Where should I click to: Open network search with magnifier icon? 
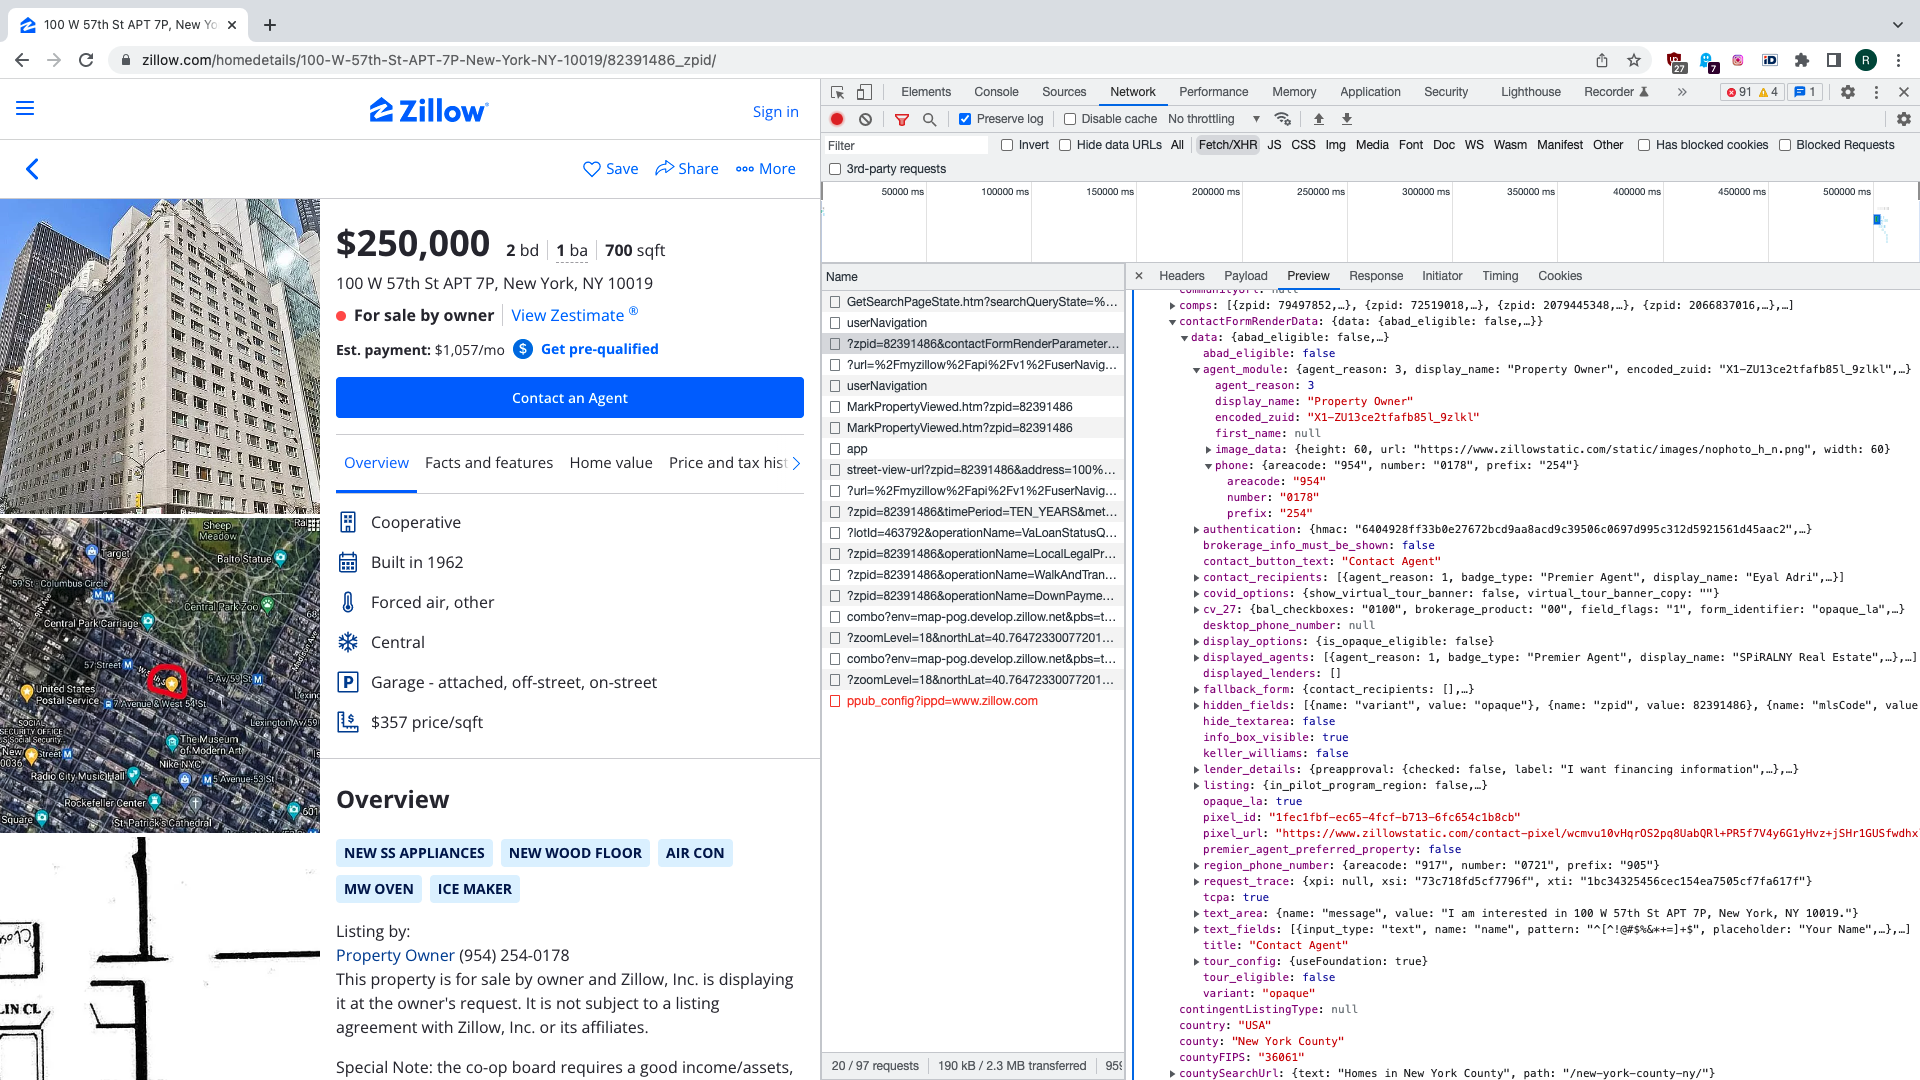pyautogui.click(x=930, y=119)
